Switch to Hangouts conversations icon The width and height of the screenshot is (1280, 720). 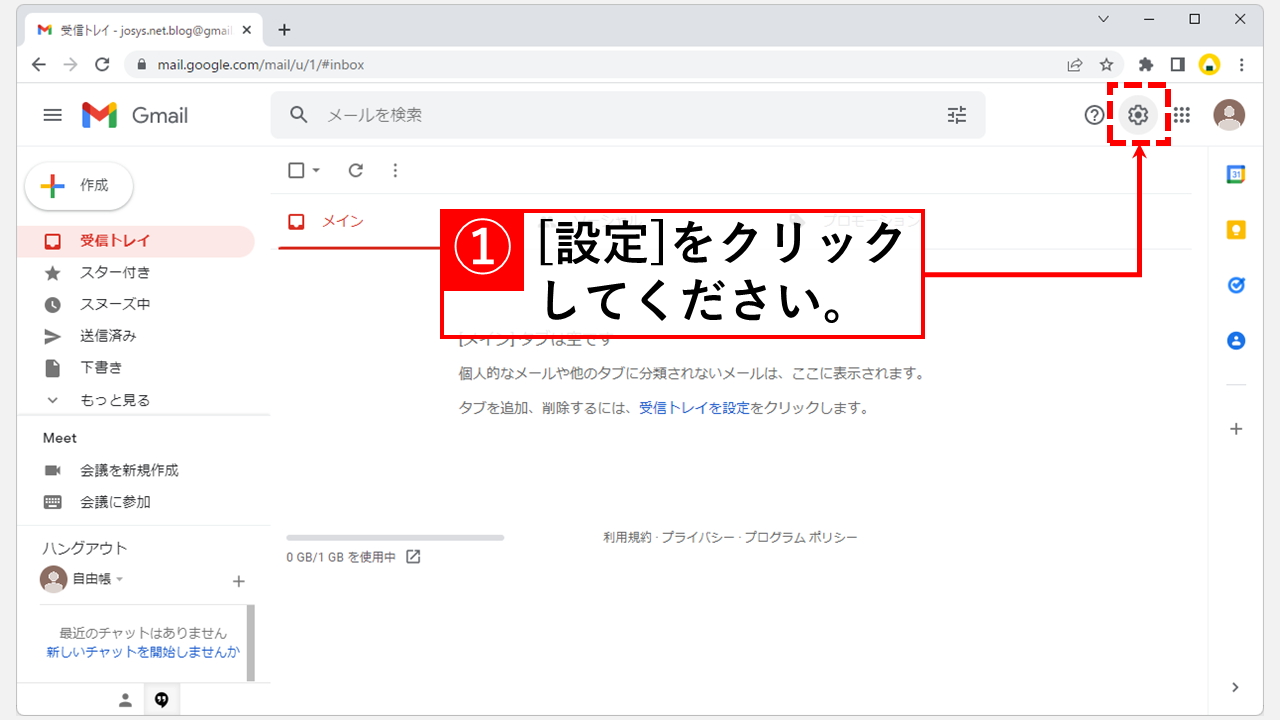[162, 700]
